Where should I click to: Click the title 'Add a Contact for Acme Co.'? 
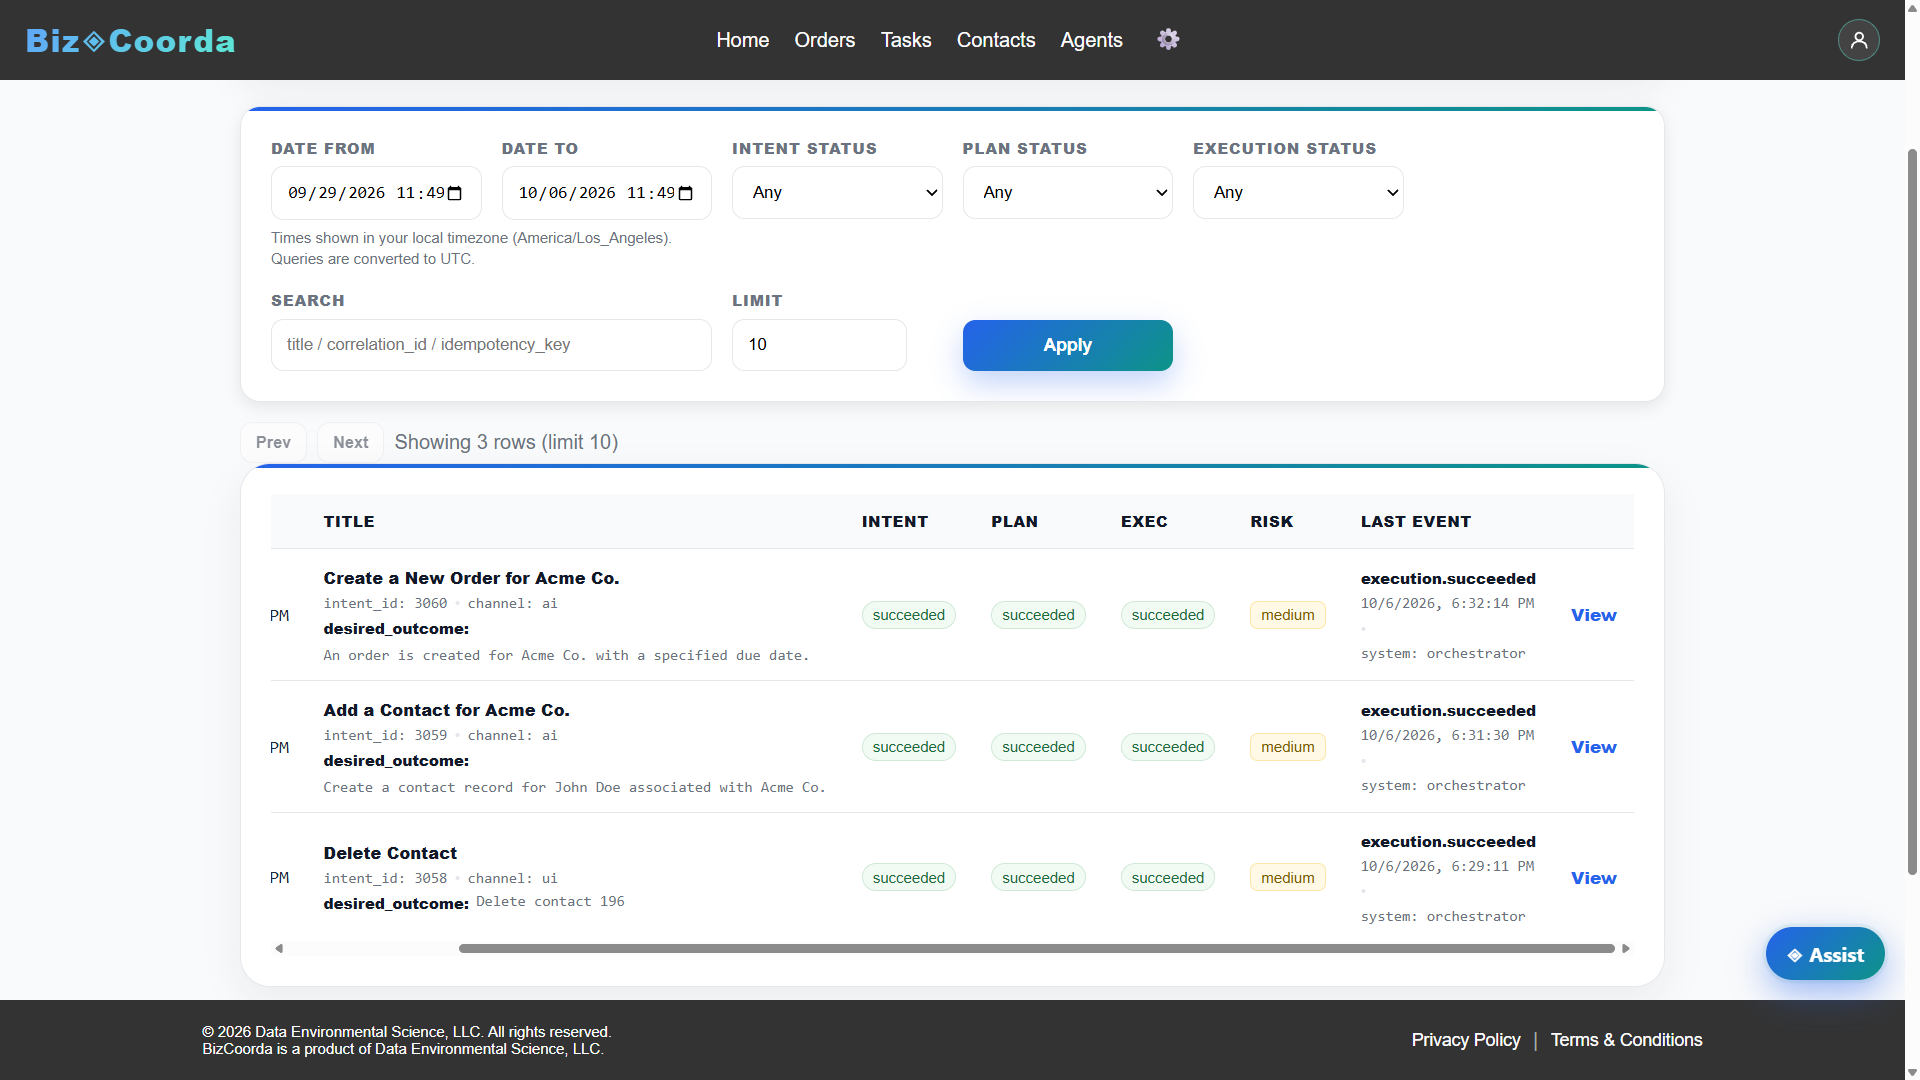pos(446,710)
